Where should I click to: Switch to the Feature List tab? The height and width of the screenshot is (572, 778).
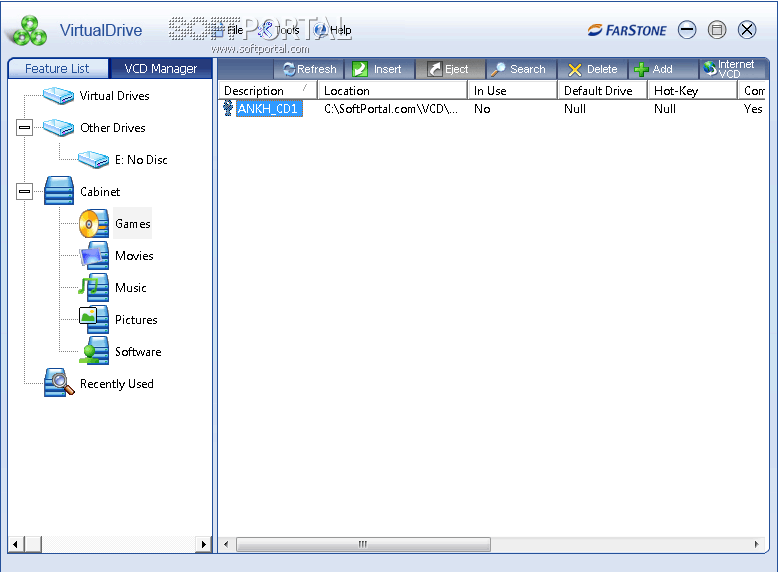[57, 69]
